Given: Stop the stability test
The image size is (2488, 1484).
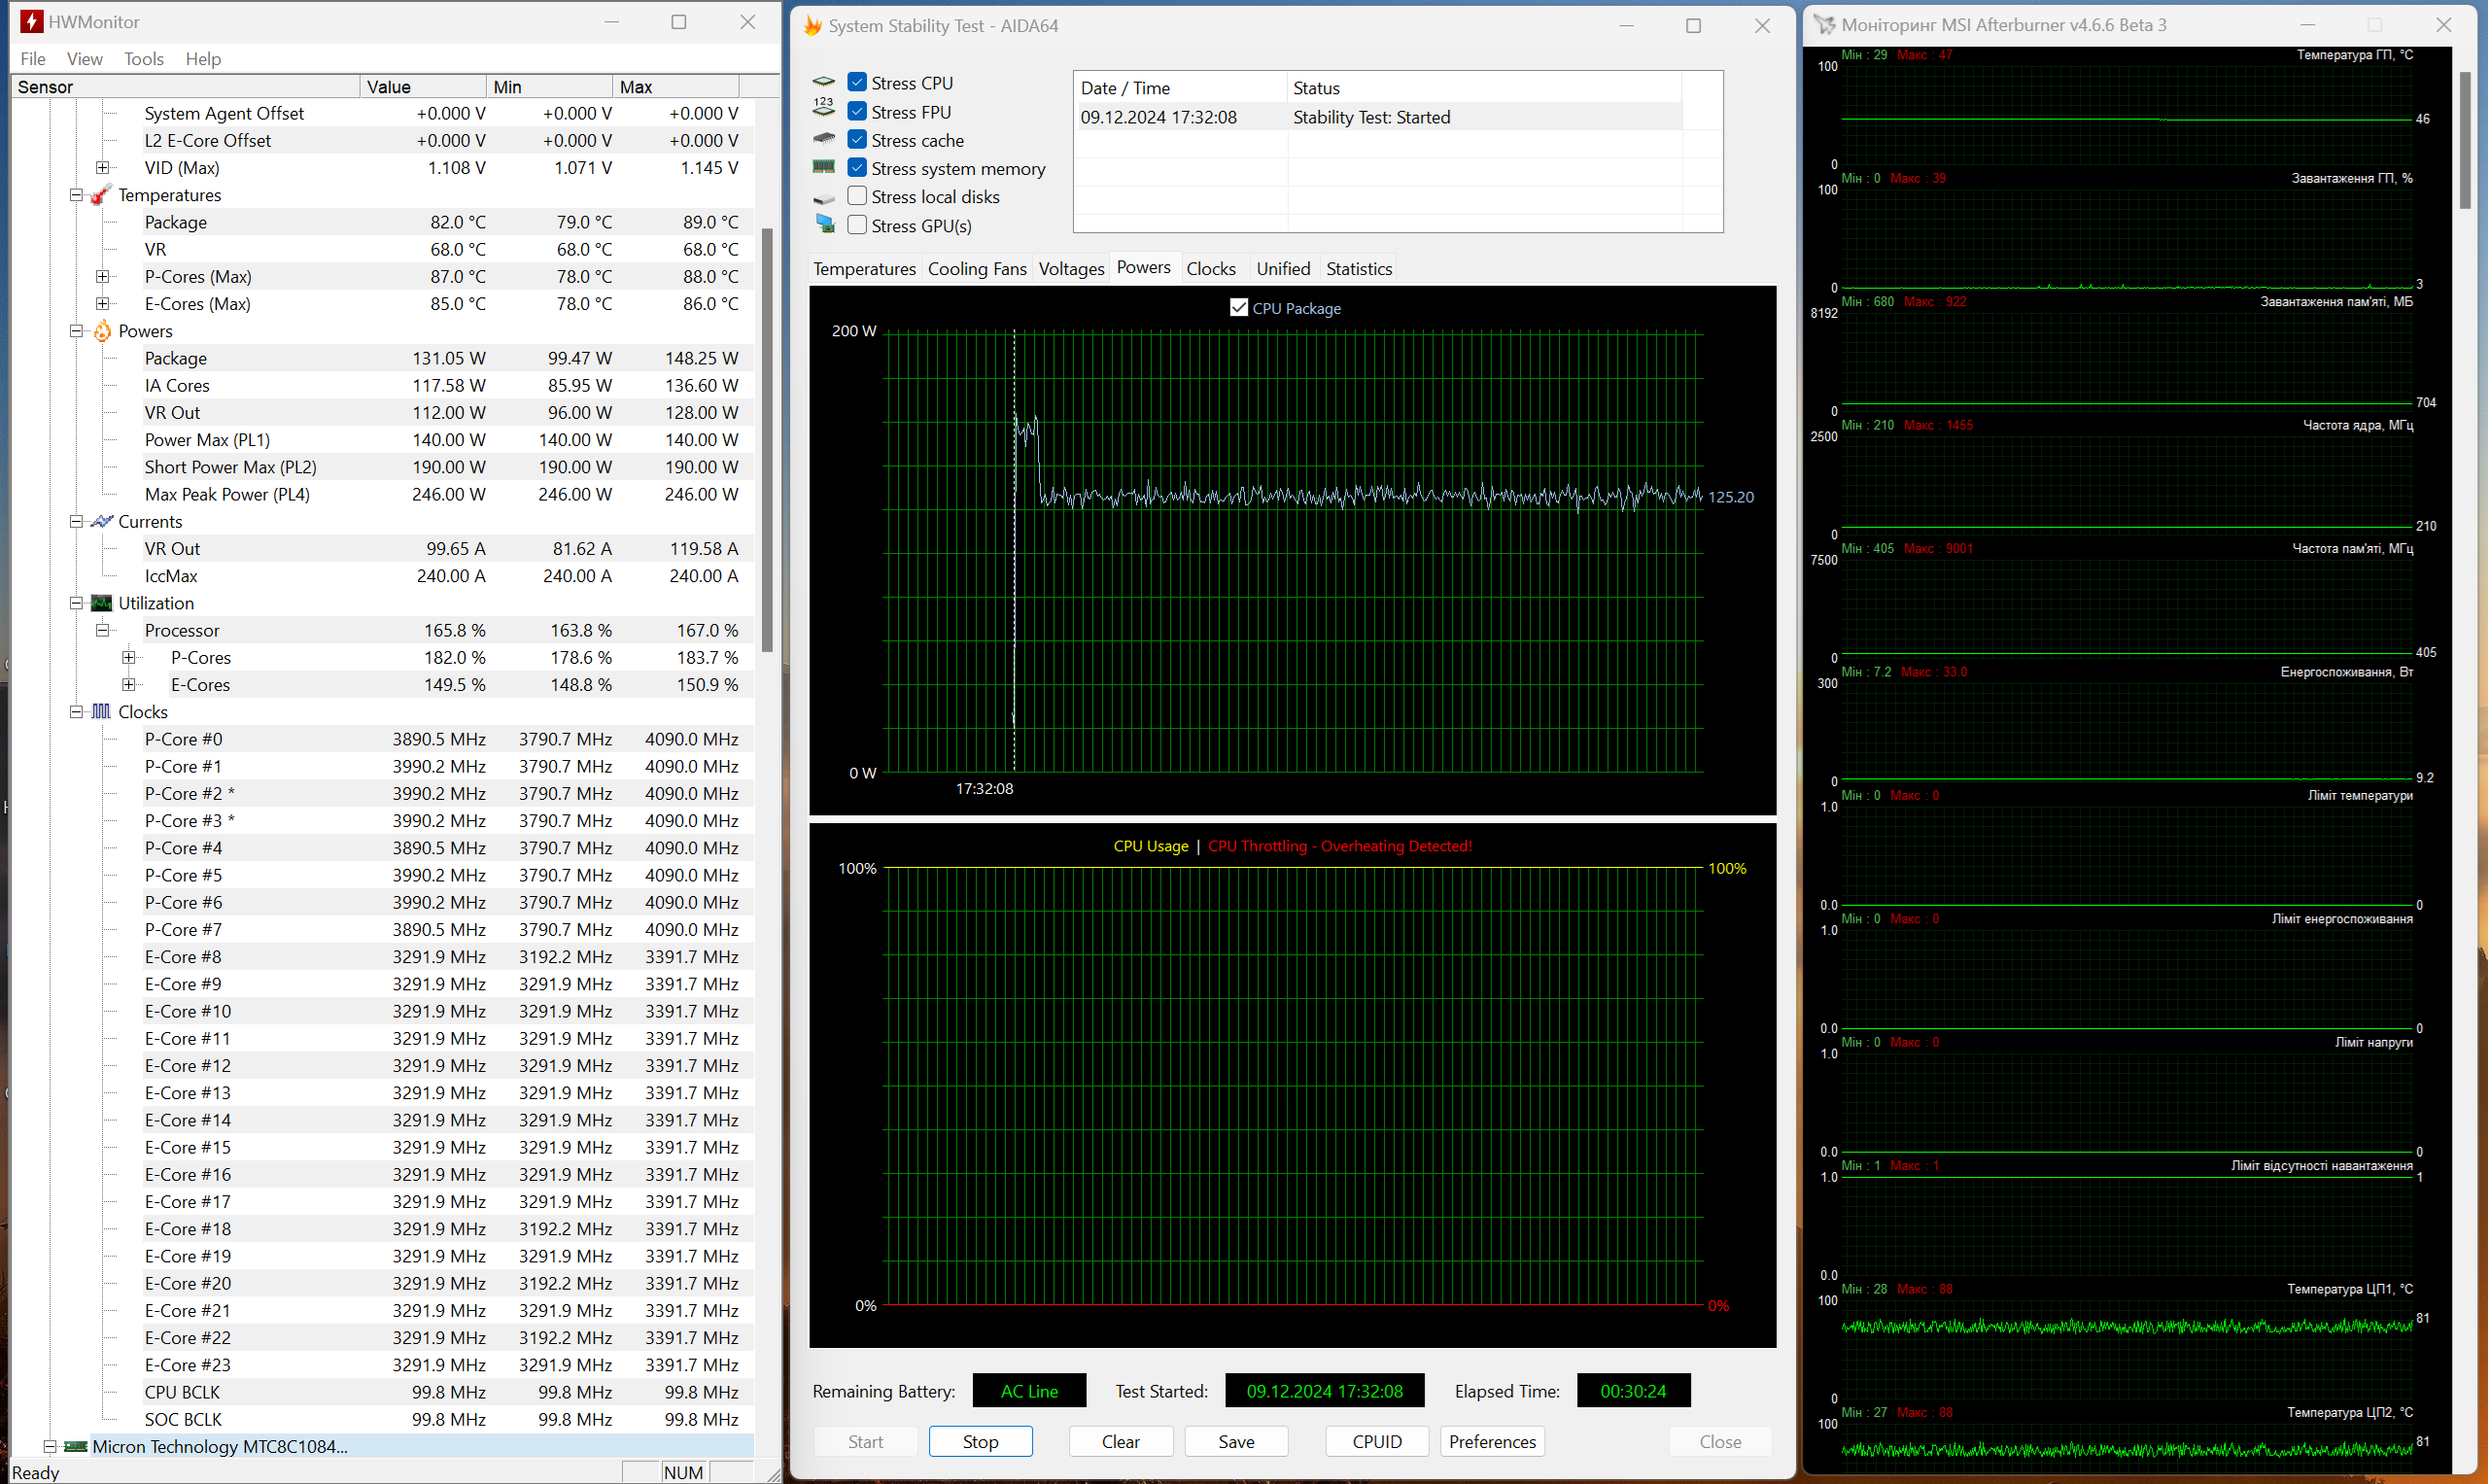Looking at the screenshot, I should 979,1441.
